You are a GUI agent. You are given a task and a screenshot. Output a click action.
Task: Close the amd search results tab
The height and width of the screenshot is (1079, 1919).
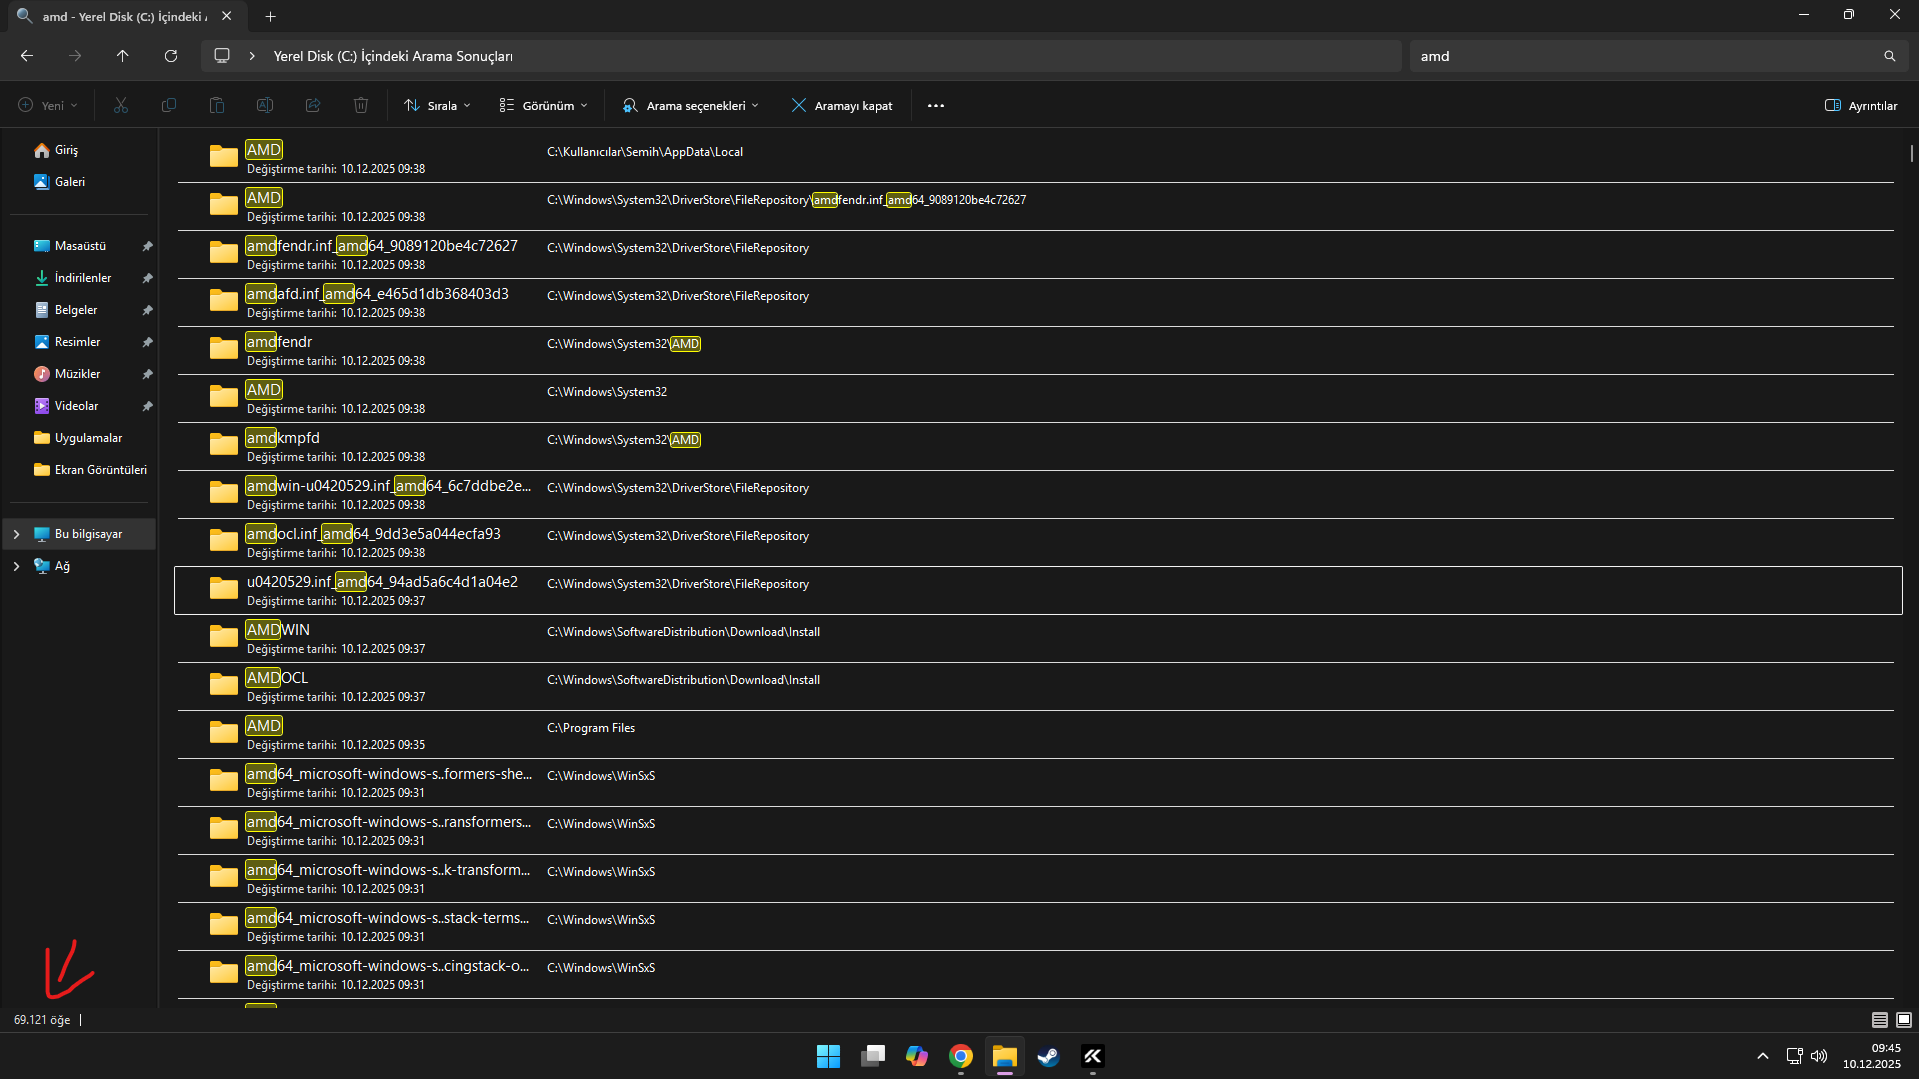[227, 16]
